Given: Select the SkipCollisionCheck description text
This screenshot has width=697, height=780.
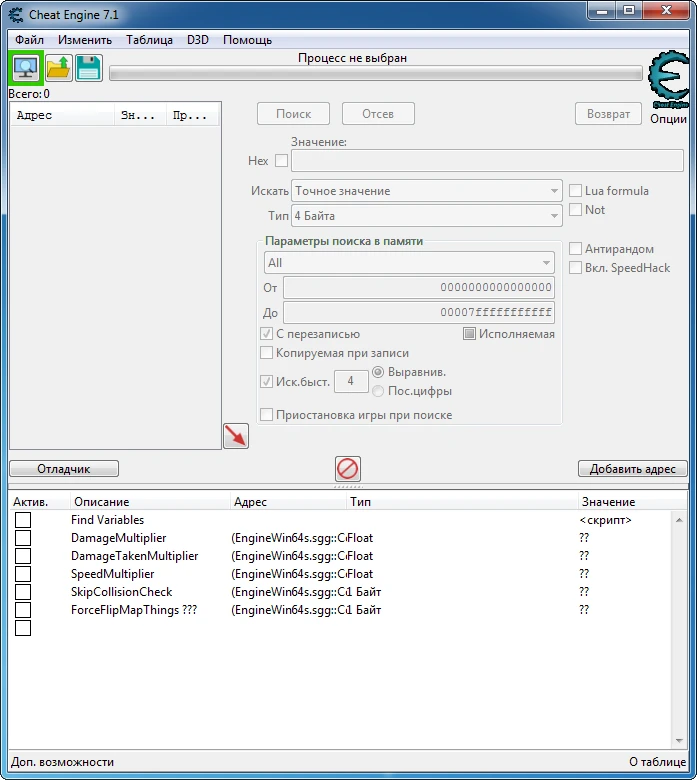Looking at the screenshot, I should click(x=121, y=592).
